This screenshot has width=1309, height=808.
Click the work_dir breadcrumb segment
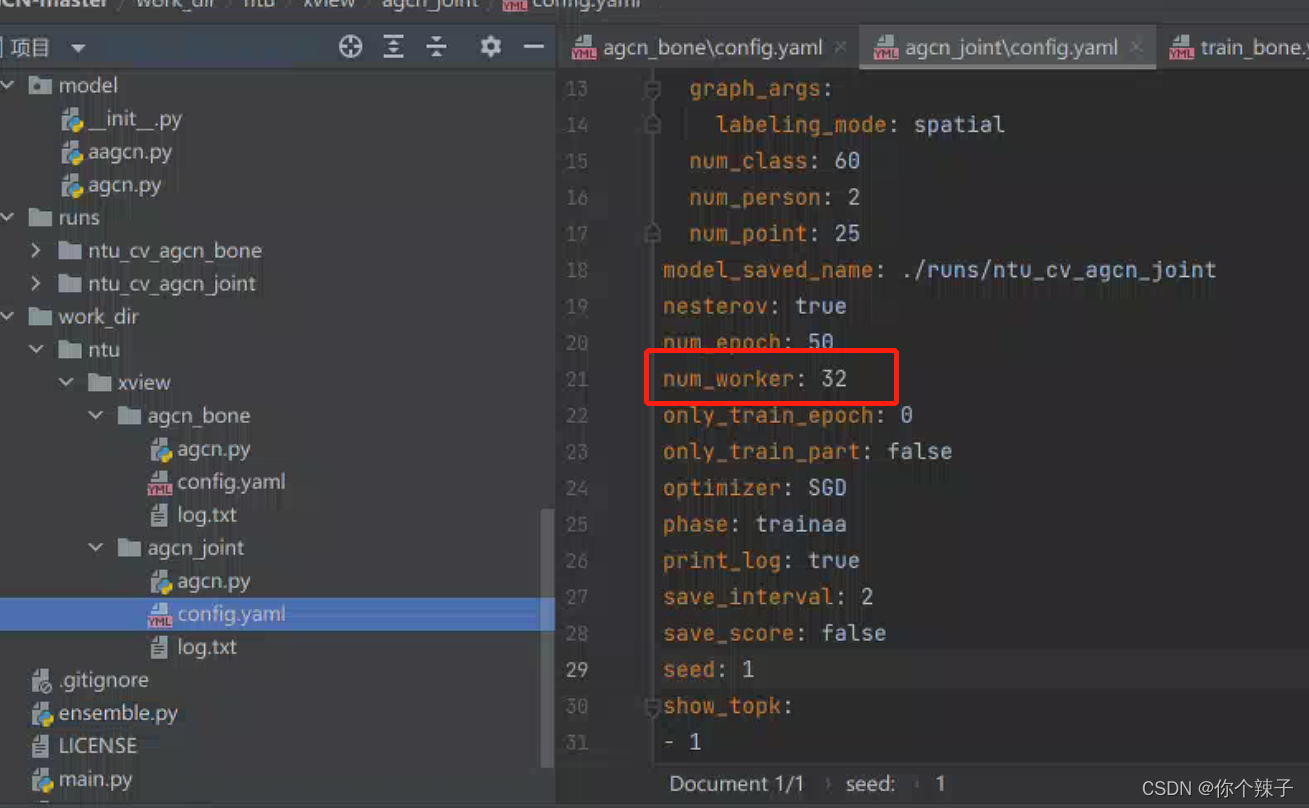[175, 4]
